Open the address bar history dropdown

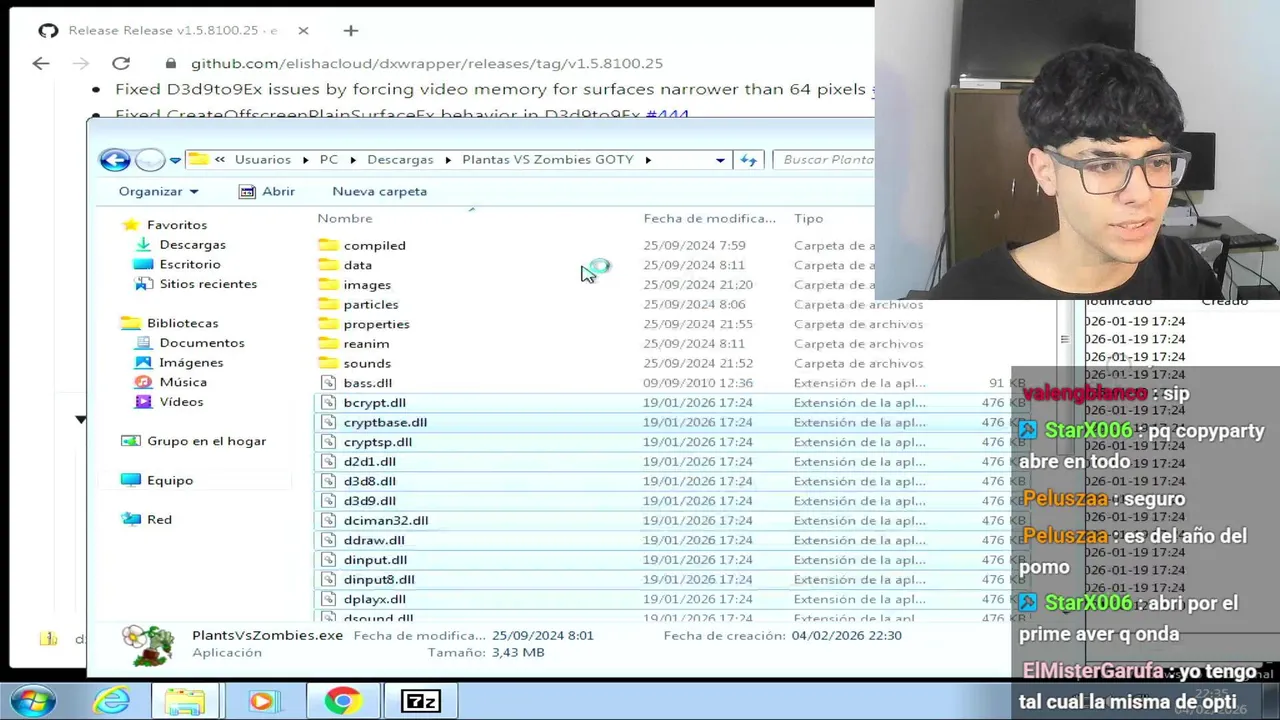coord(720,160)
